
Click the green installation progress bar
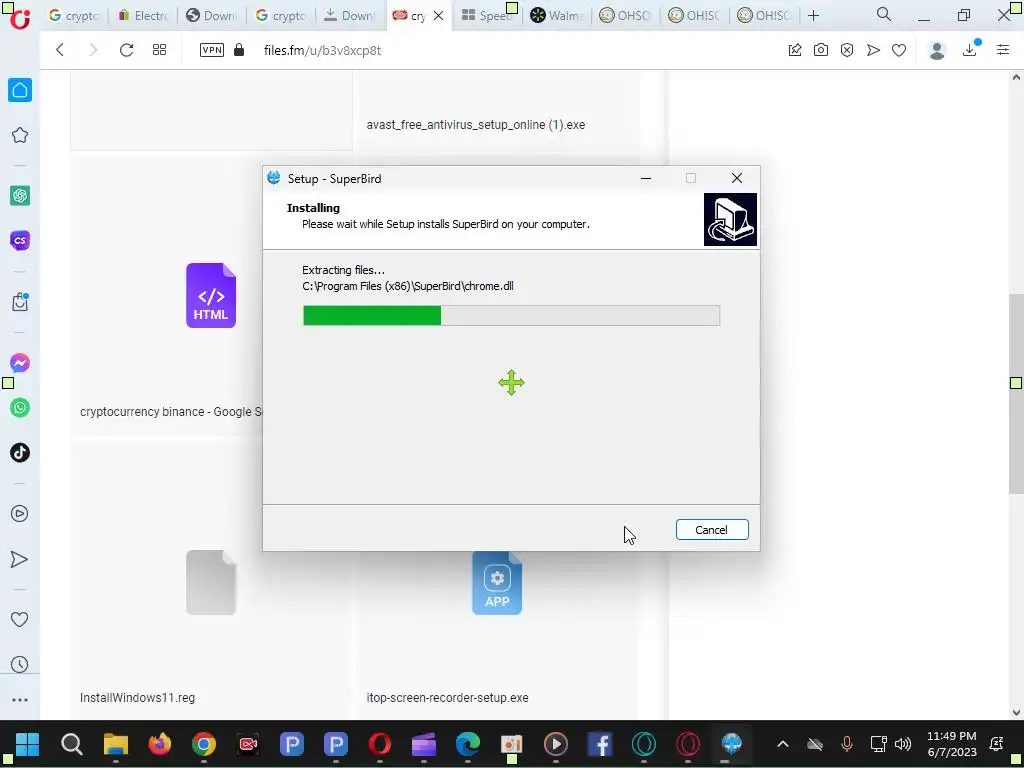[x=511, y=315]
